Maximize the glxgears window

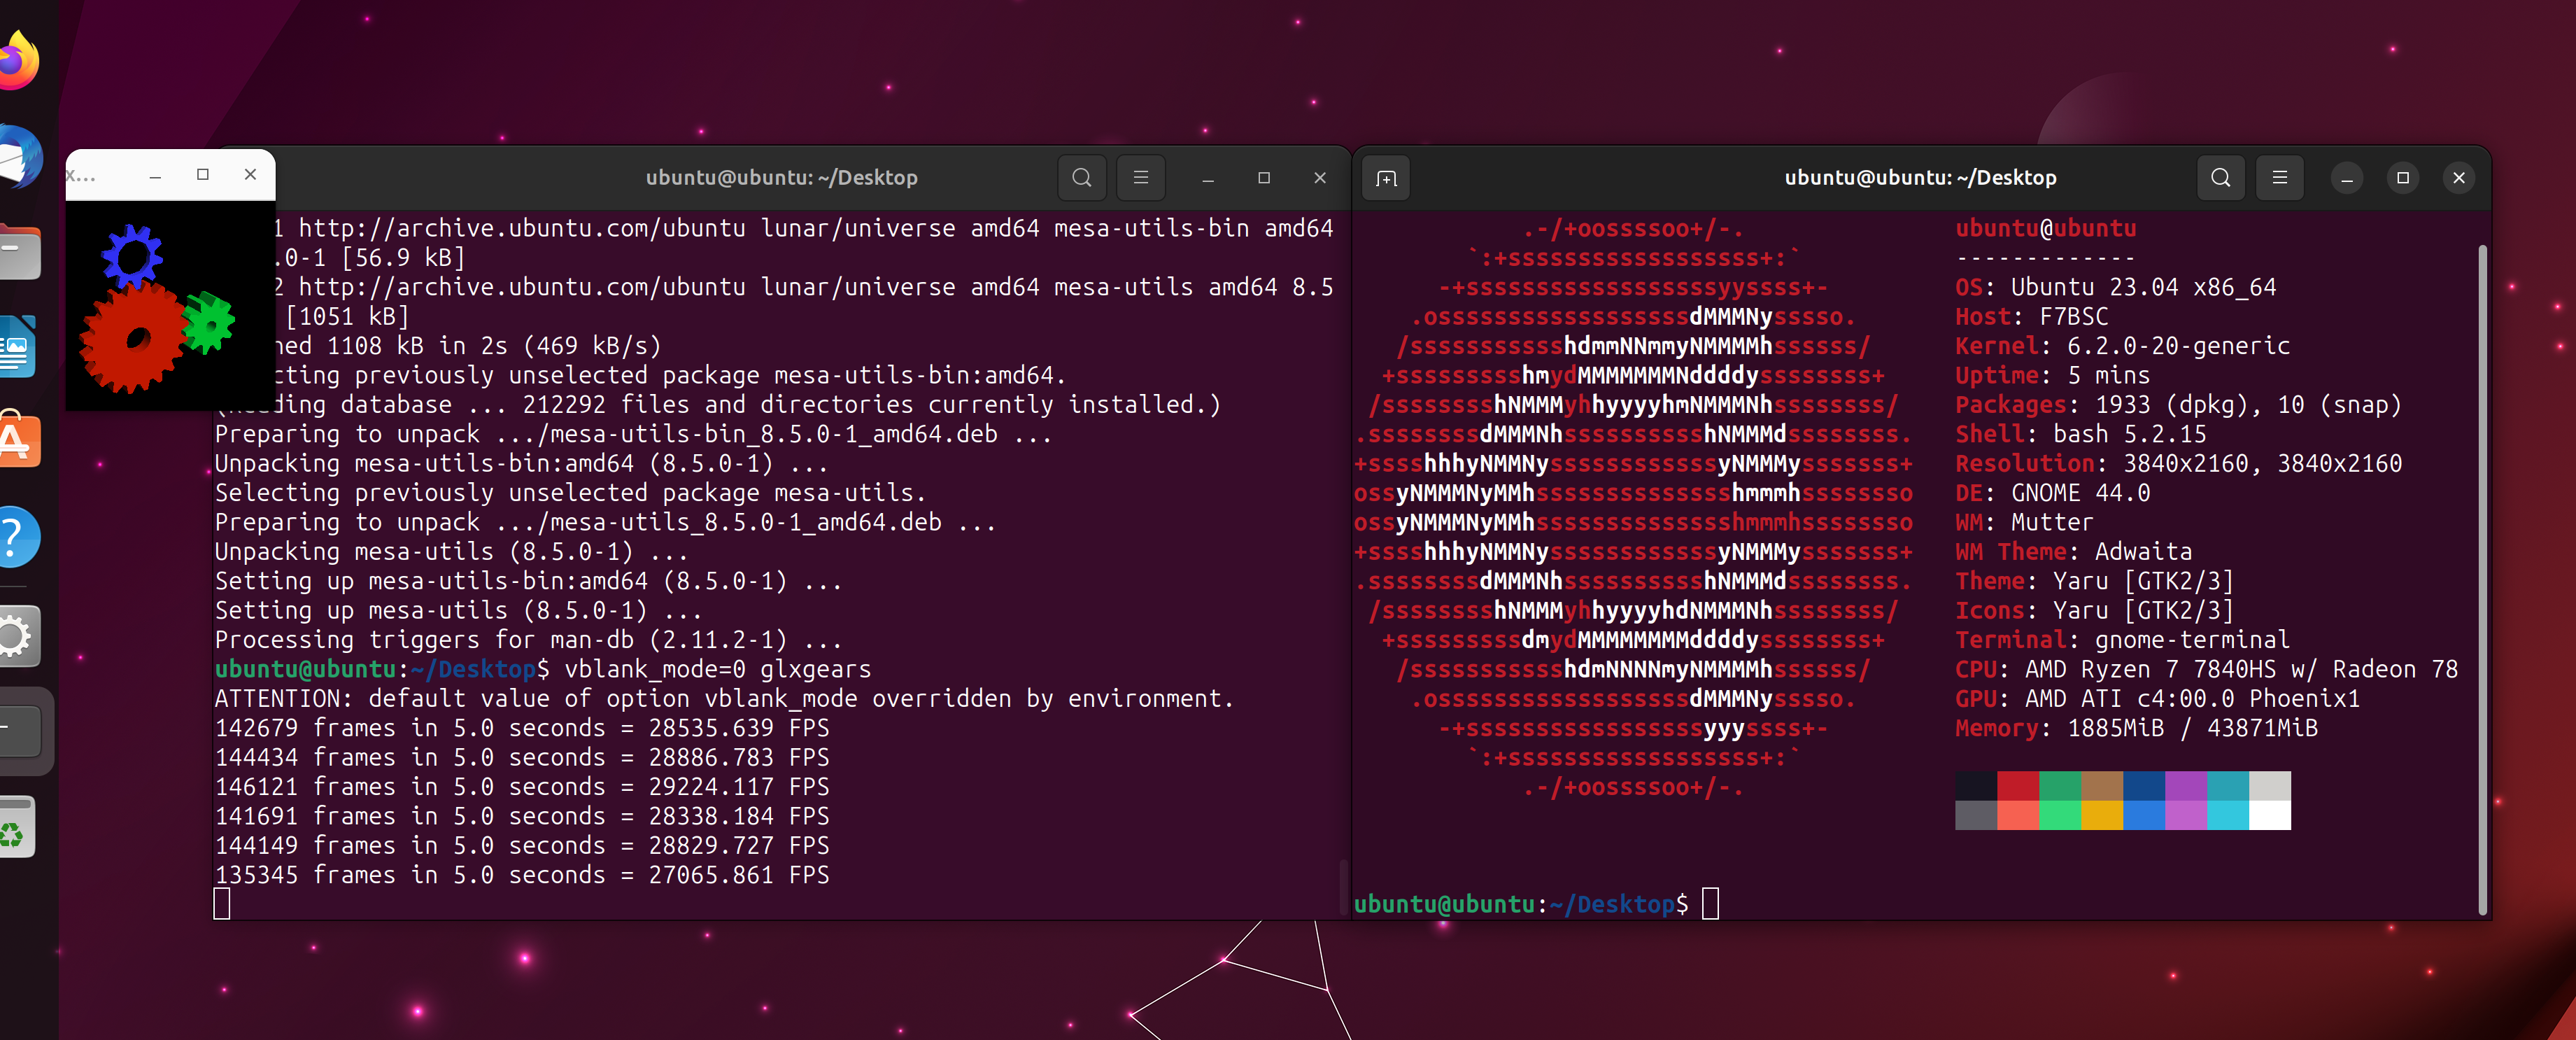pos(203,175)
